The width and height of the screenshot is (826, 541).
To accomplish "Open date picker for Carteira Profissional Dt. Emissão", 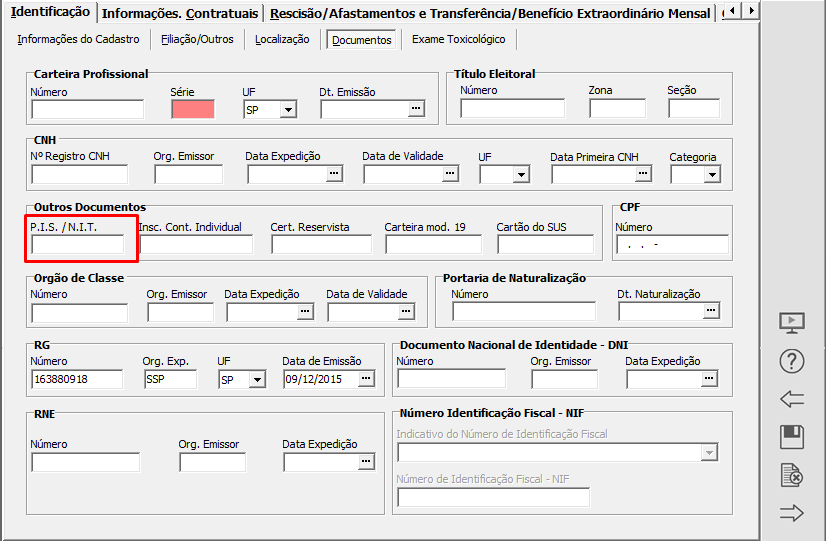I will pyautogui.click(x=416, y=109).
